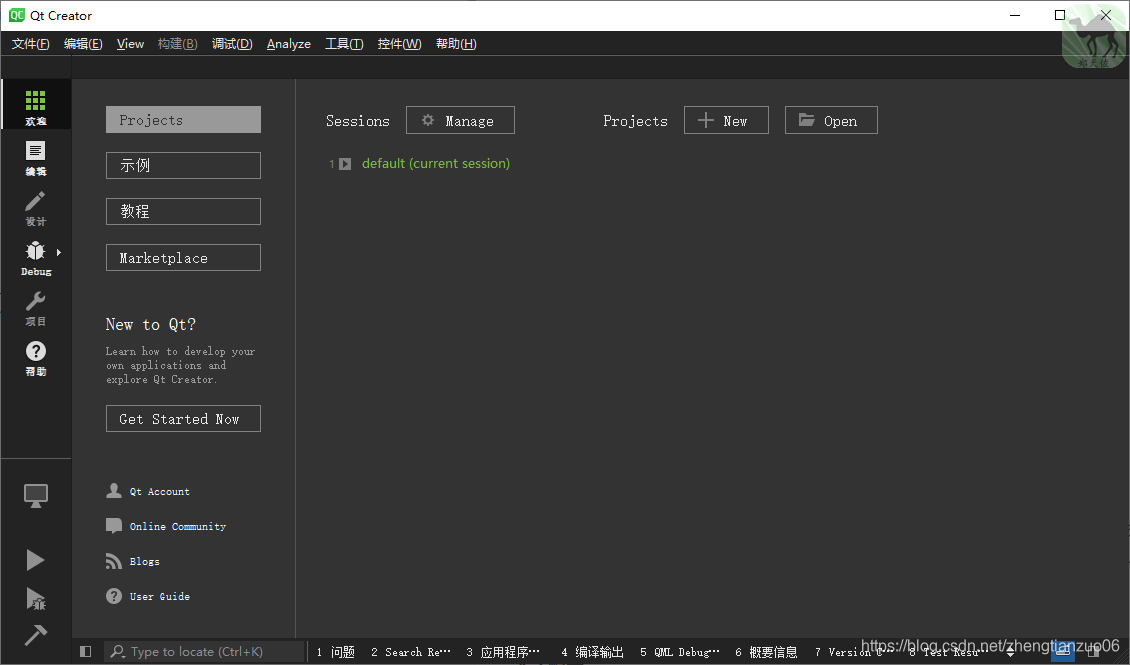This screenshot has width=1130, height=665.
Task: Open the Marketplace page
Action: click(183, 258)
